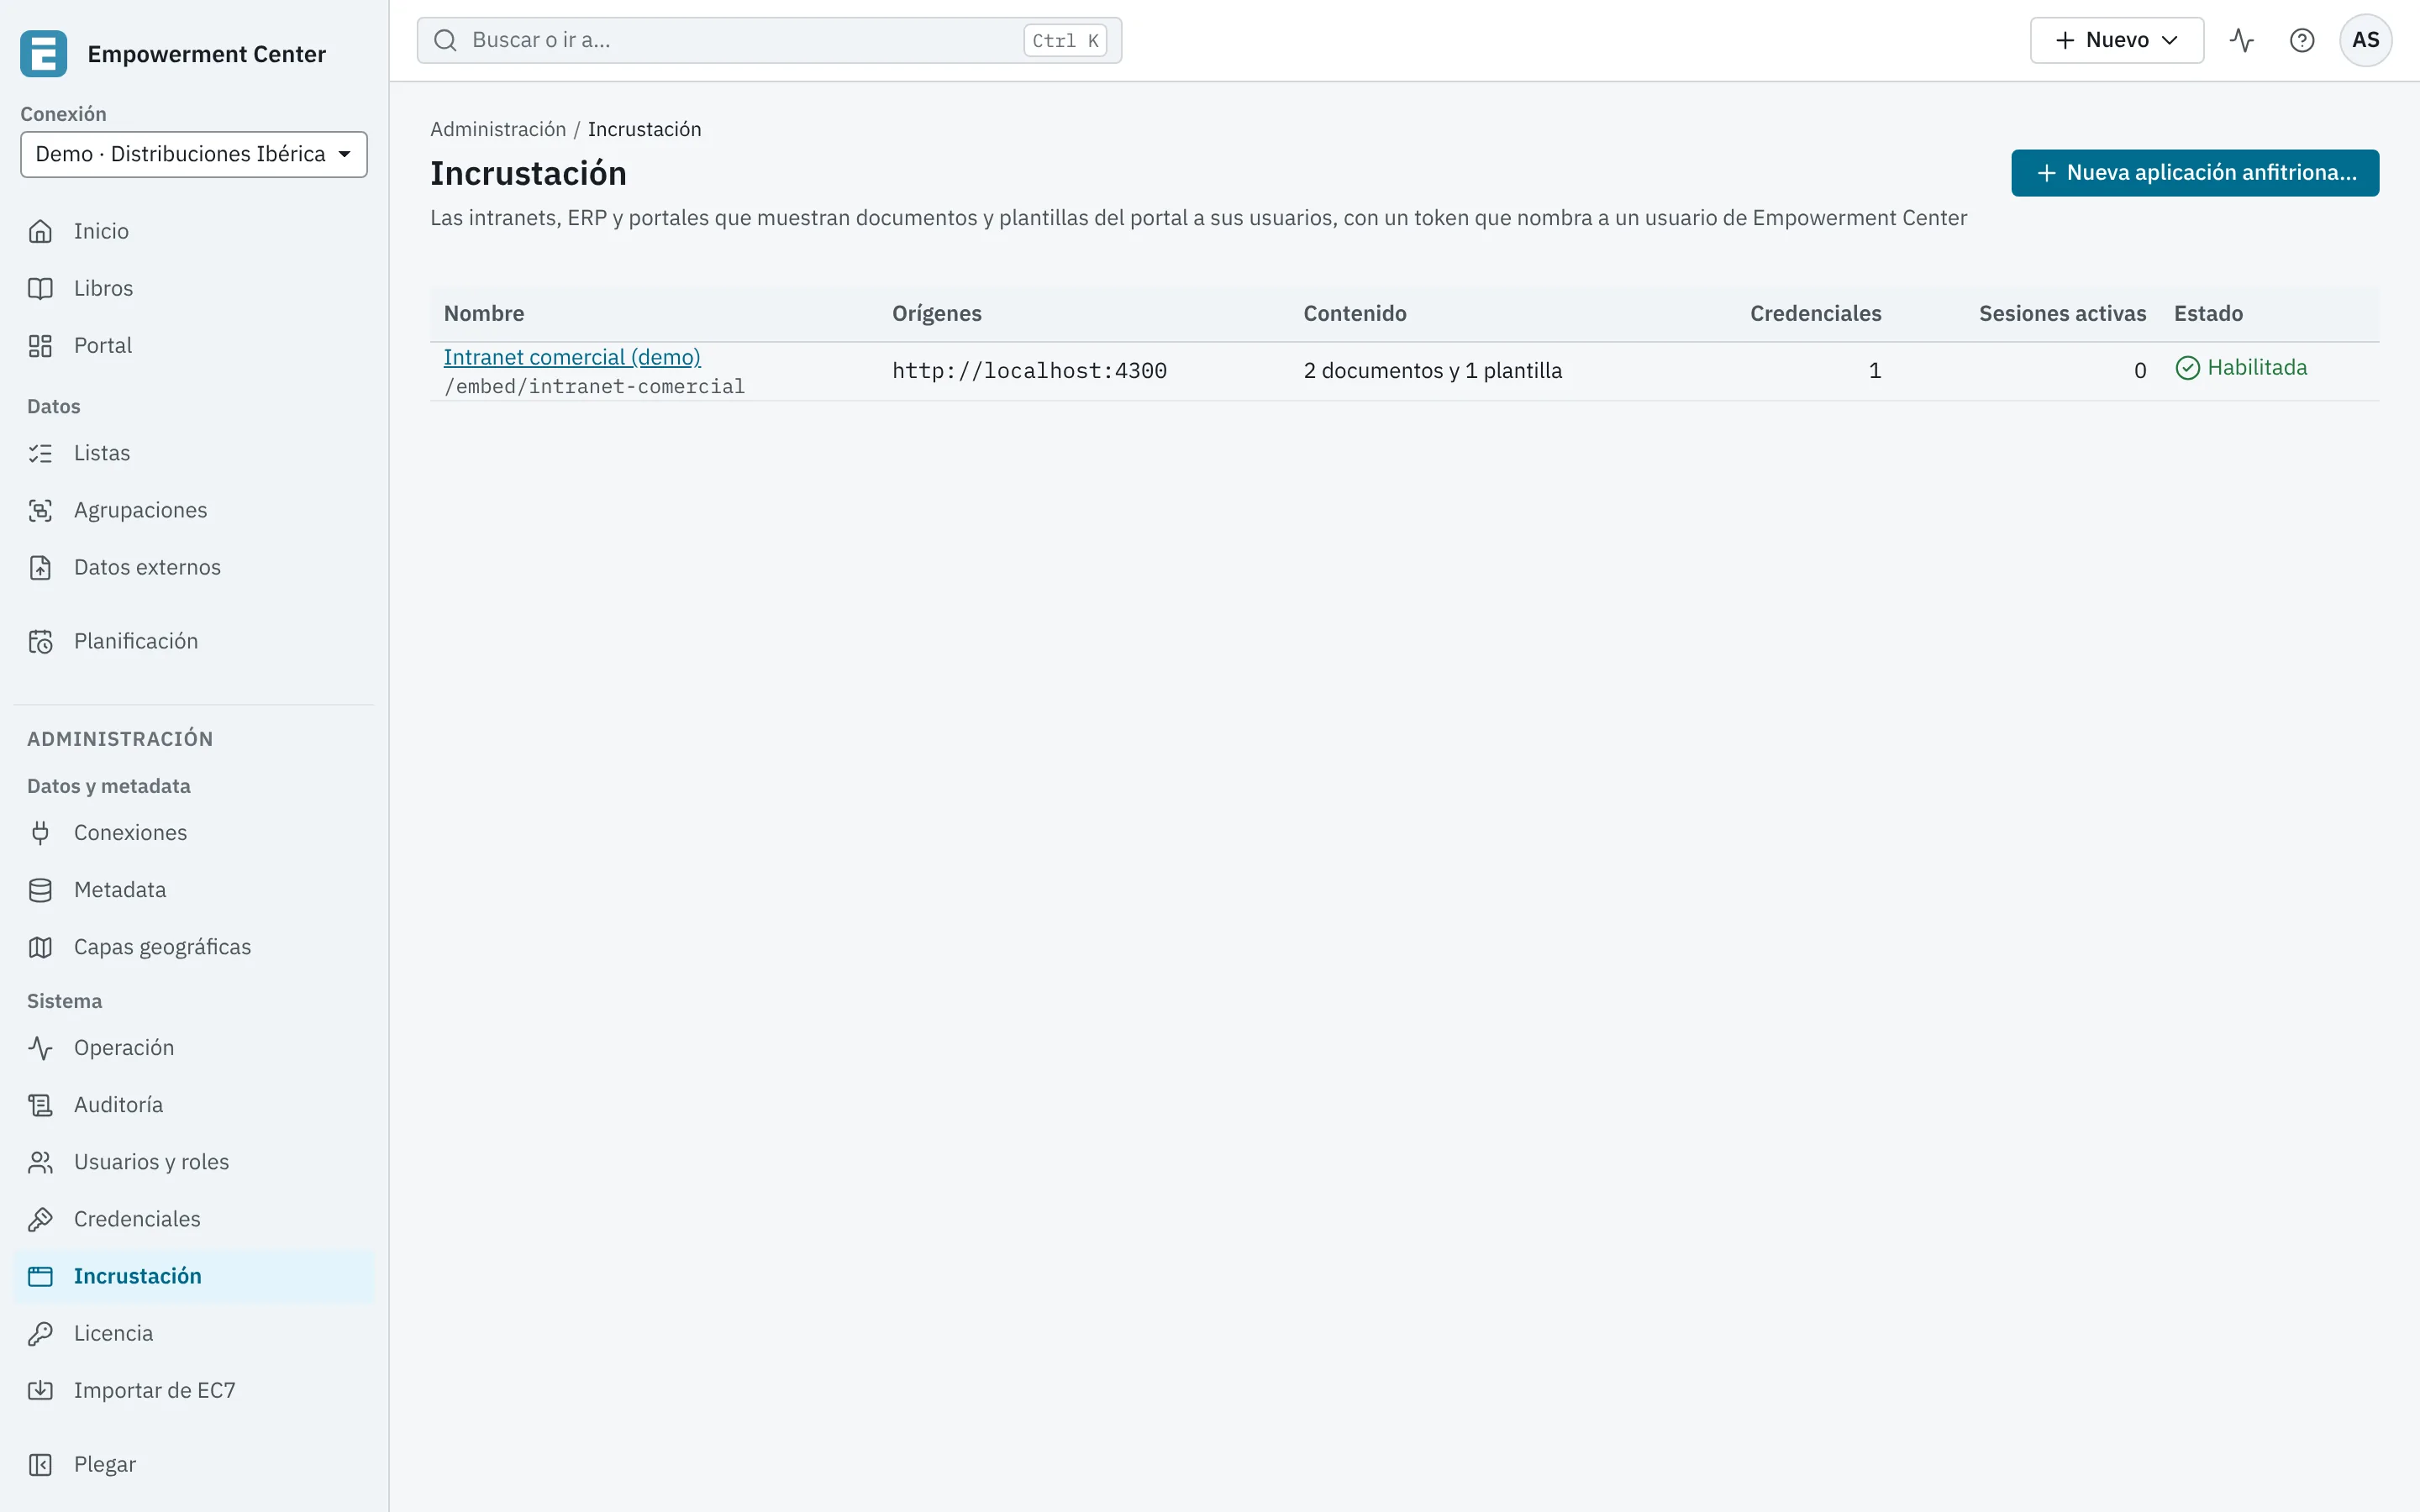
Task: Click the Ctrl K shortcut badge
Action: (x=1065, y=41)
